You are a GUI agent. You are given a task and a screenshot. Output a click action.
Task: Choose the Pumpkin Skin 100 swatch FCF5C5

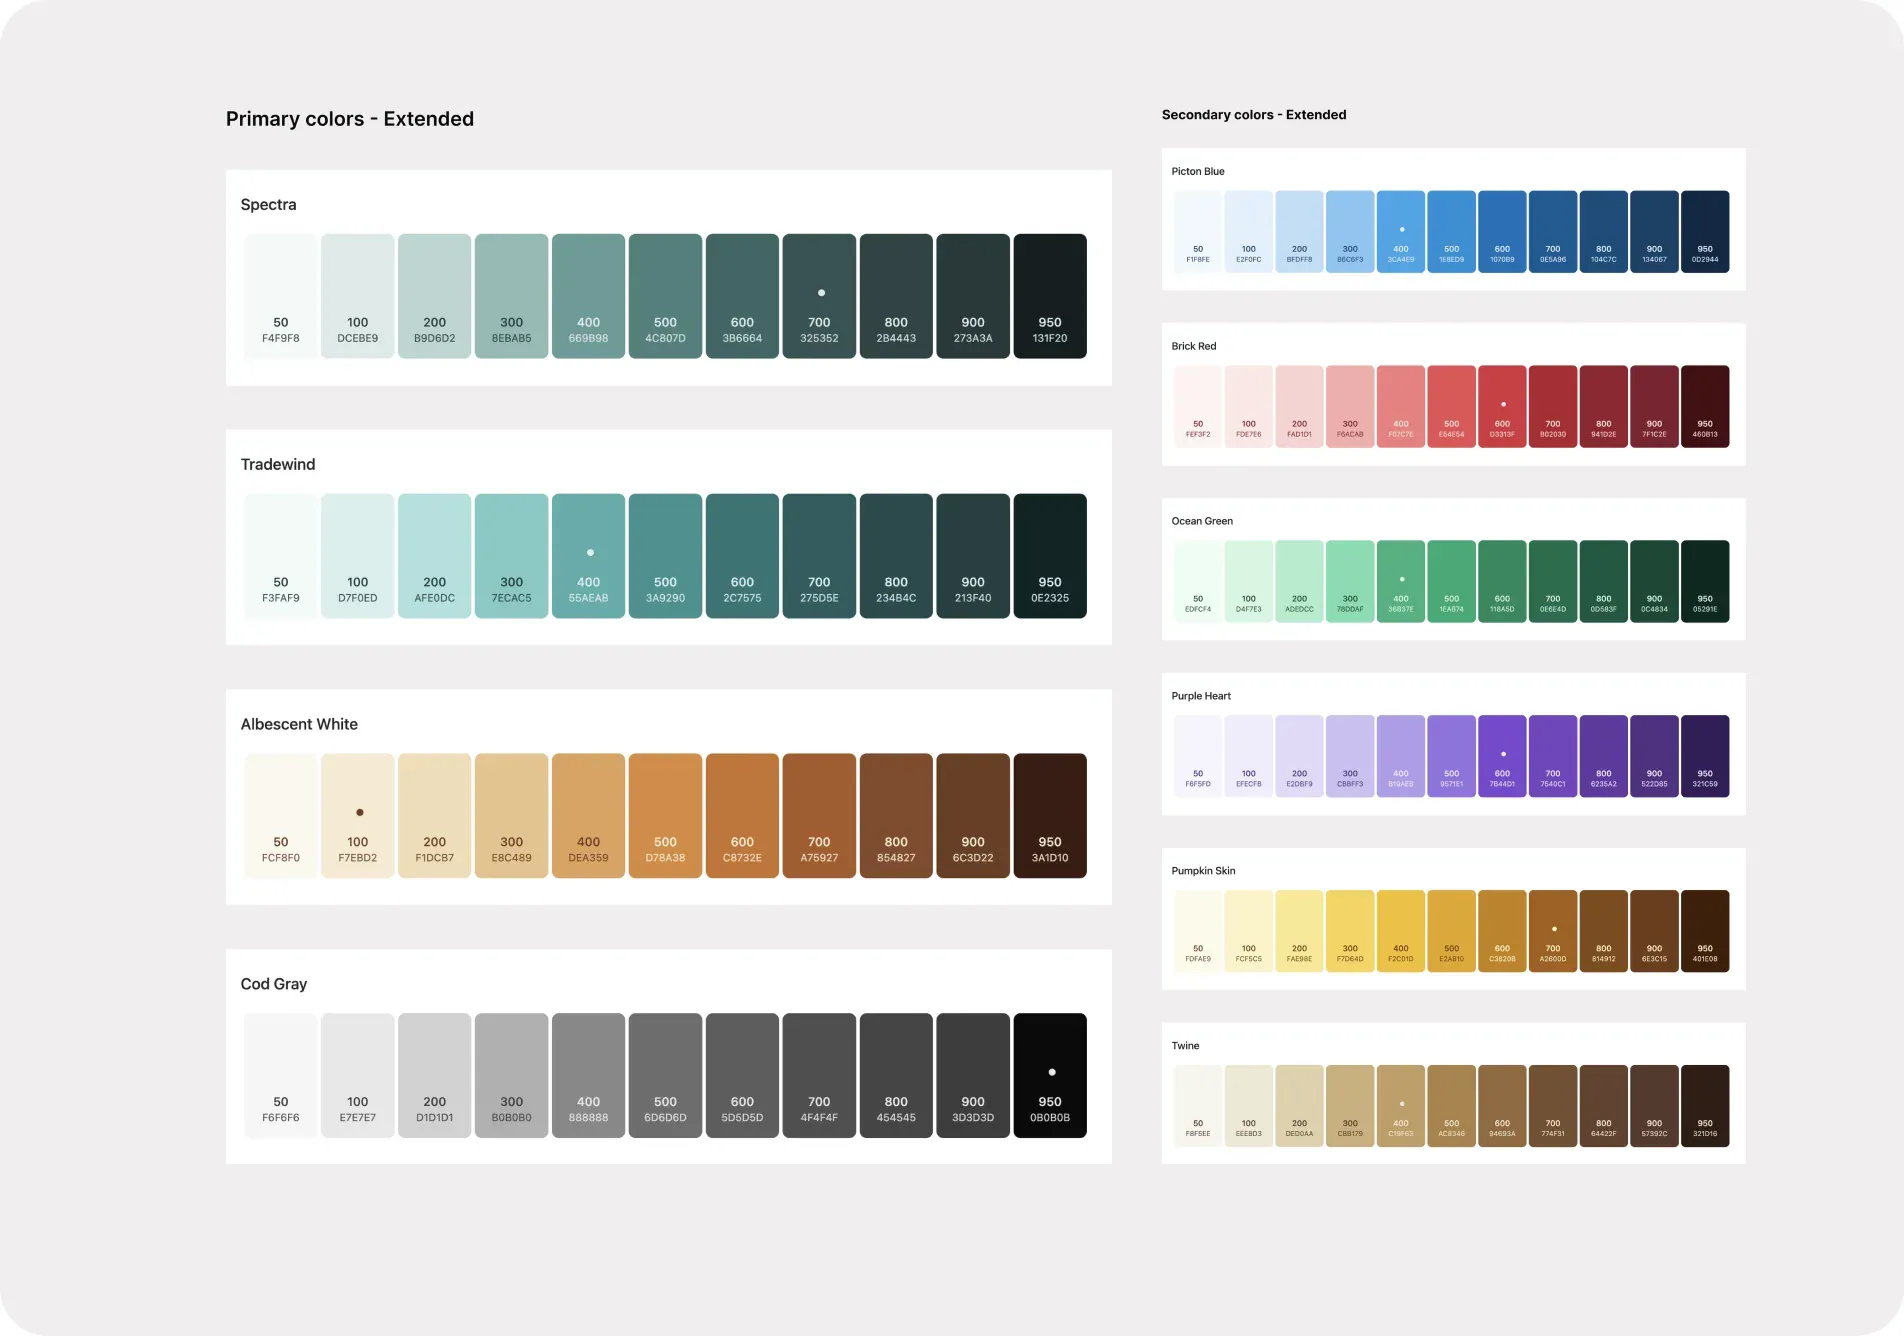coord(1249,932)
